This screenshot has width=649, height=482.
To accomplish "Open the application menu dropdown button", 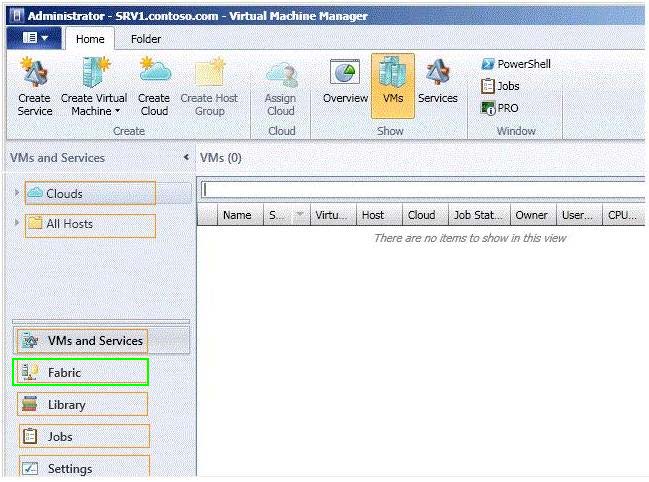I will point(34,38).
